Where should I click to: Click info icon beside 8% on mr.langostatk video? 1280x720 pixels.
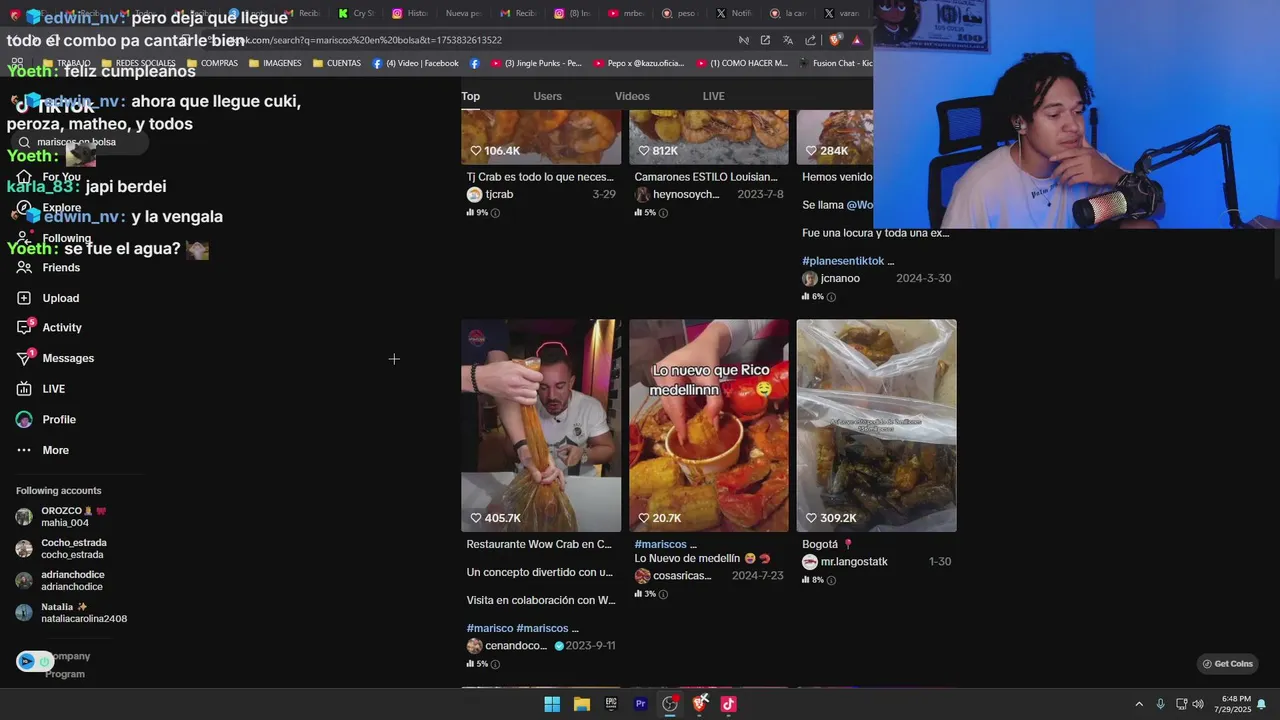[x=831, y=580]
